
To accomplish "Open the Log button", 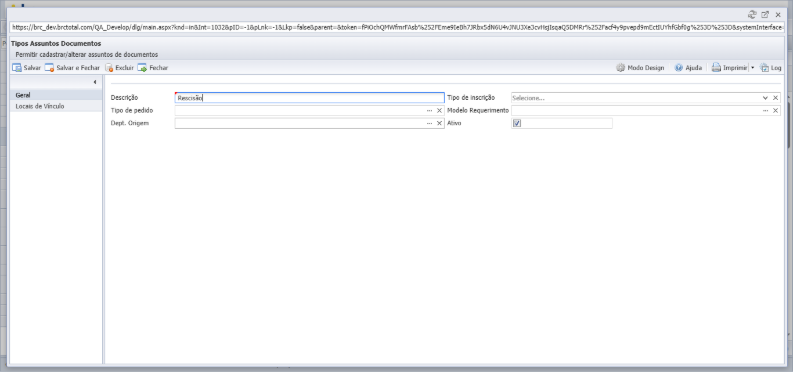I will (771, 68).
